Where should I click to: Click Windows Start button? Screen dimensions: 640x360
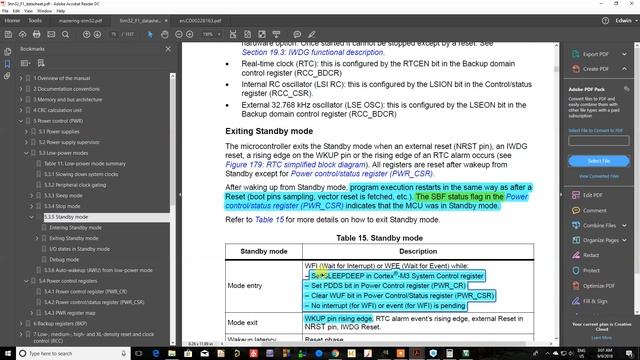pyautogui.click(x=8, y=353)
